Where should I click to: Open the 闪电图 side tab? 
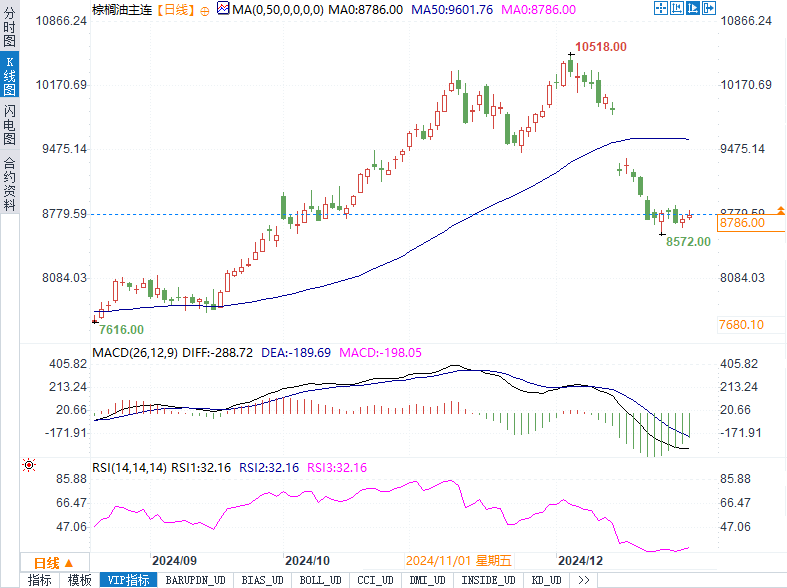pyautogui.click(x=9, y=126)
